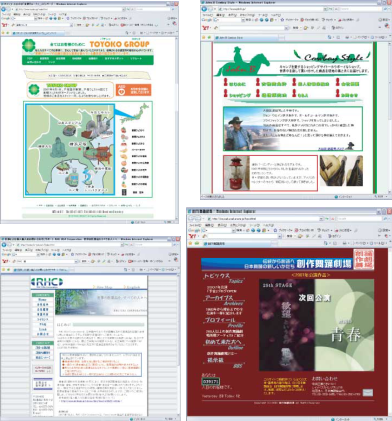Click the address bar in TOYOKO GROUP window
Image resolution: width=392 pixels, height=421 pixels.
point(68,10)
